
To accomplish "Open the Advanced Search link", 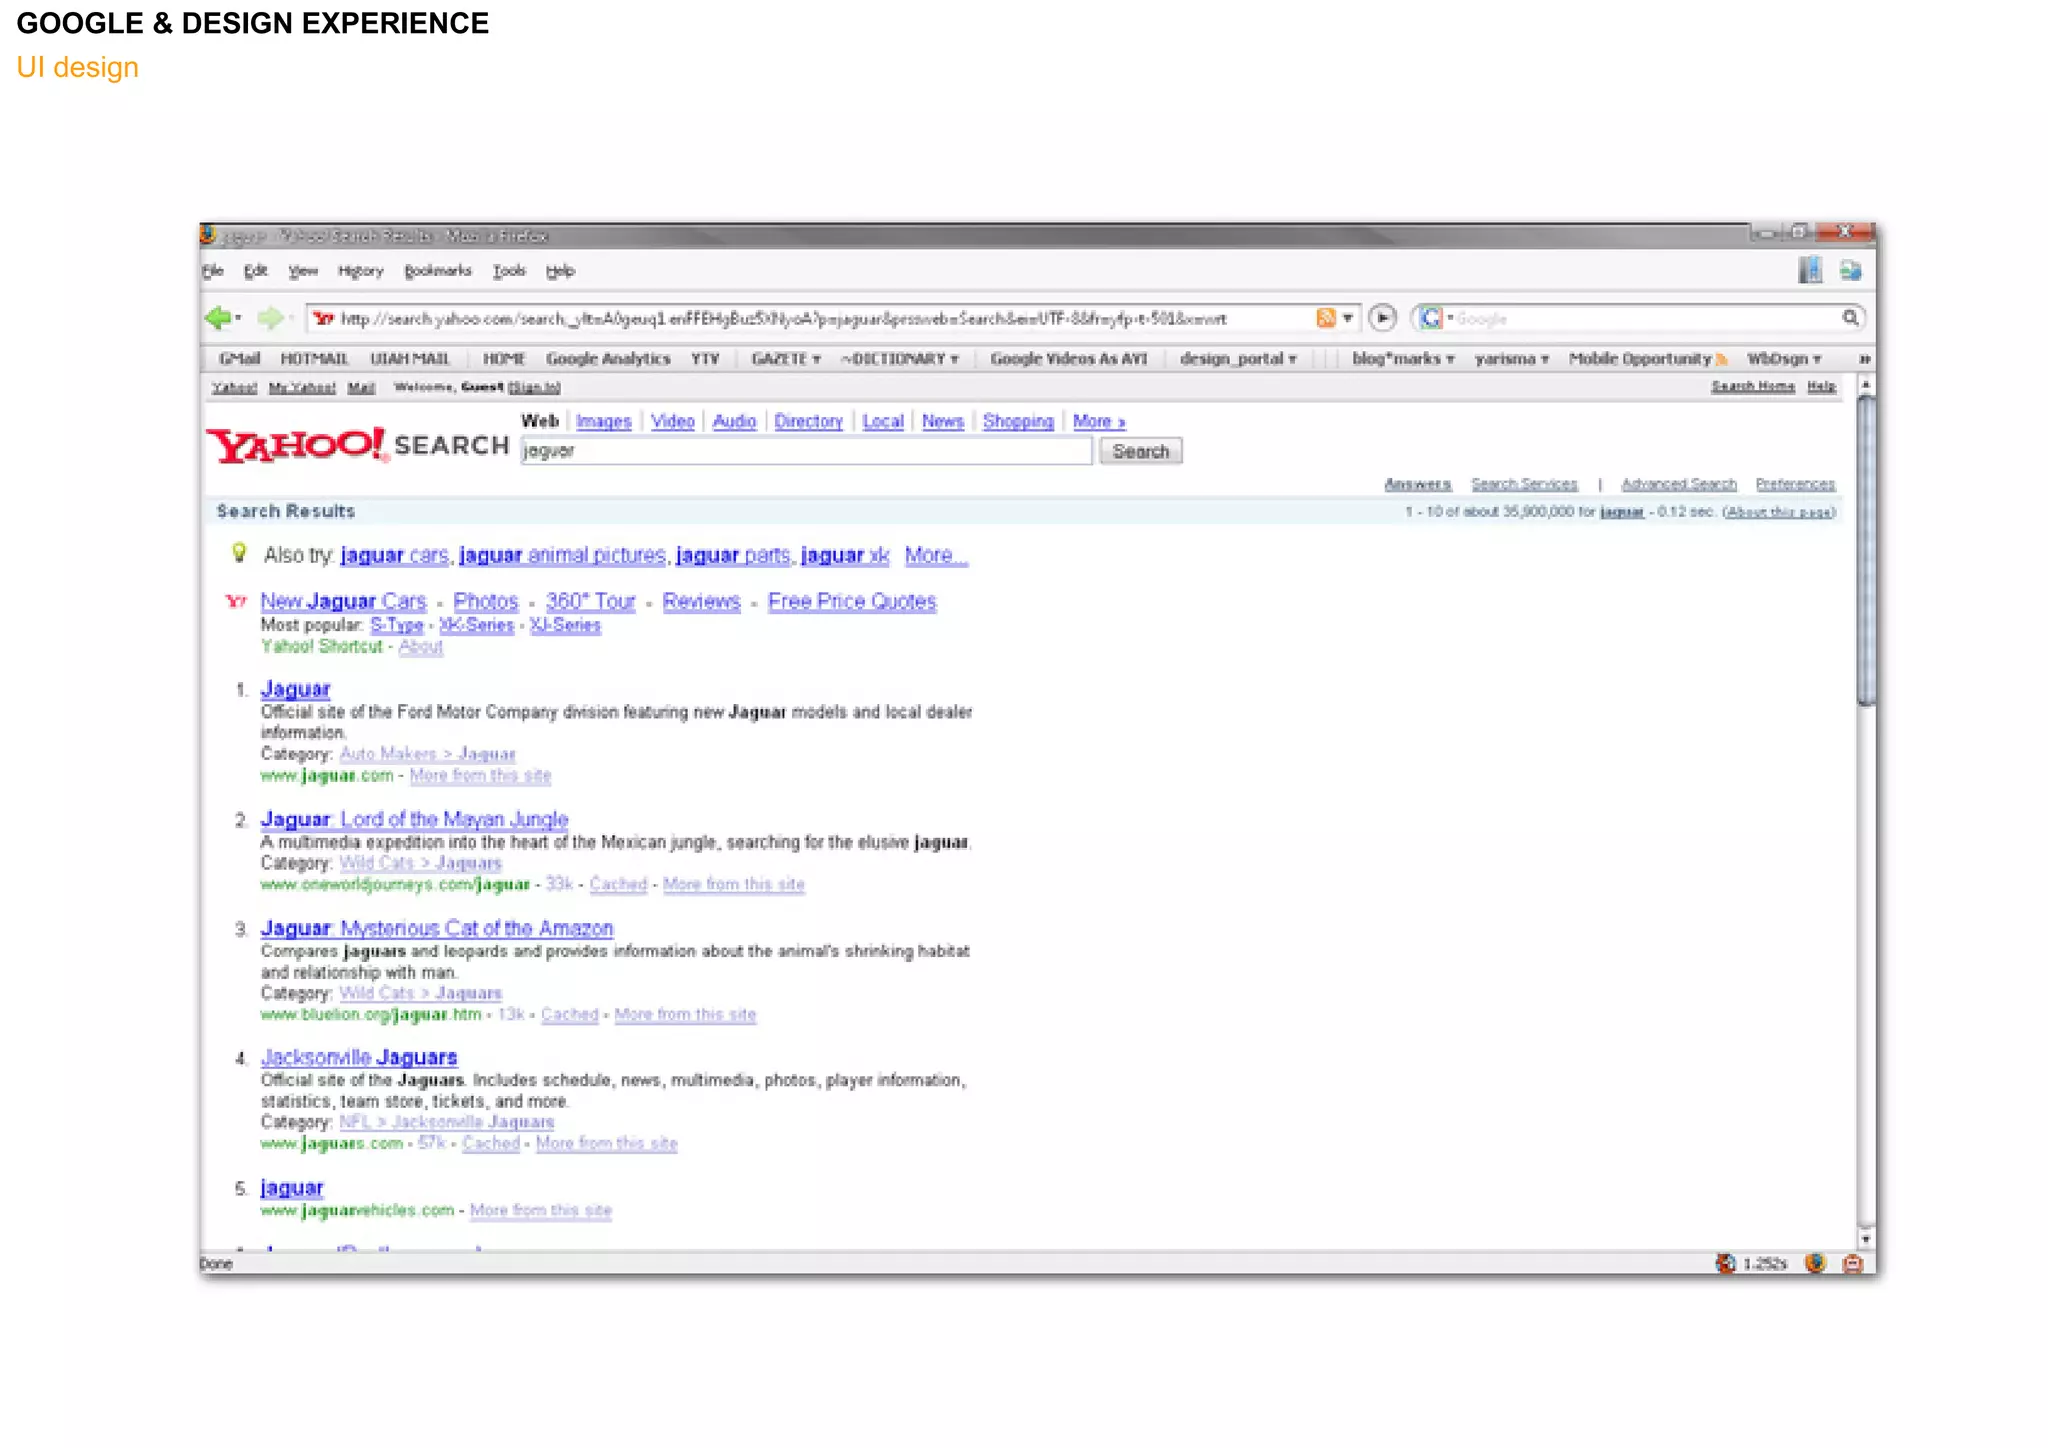I will pyautogui.click(x=1679, y=484).
